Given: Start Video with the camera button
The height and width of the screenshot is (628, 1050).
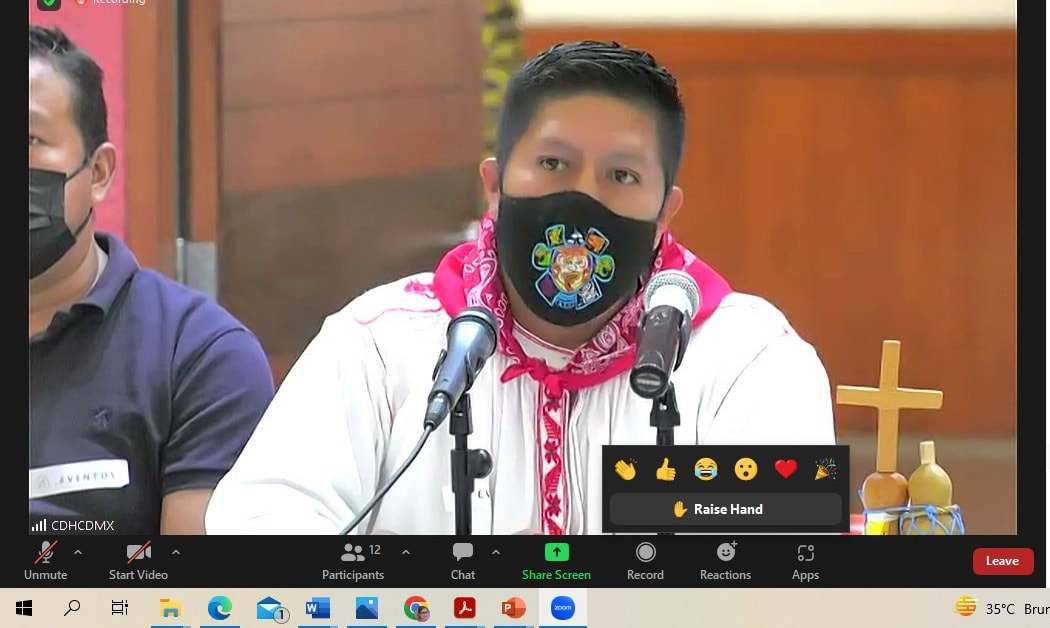Looking at the screenshot, I should (x=138, y=561).
